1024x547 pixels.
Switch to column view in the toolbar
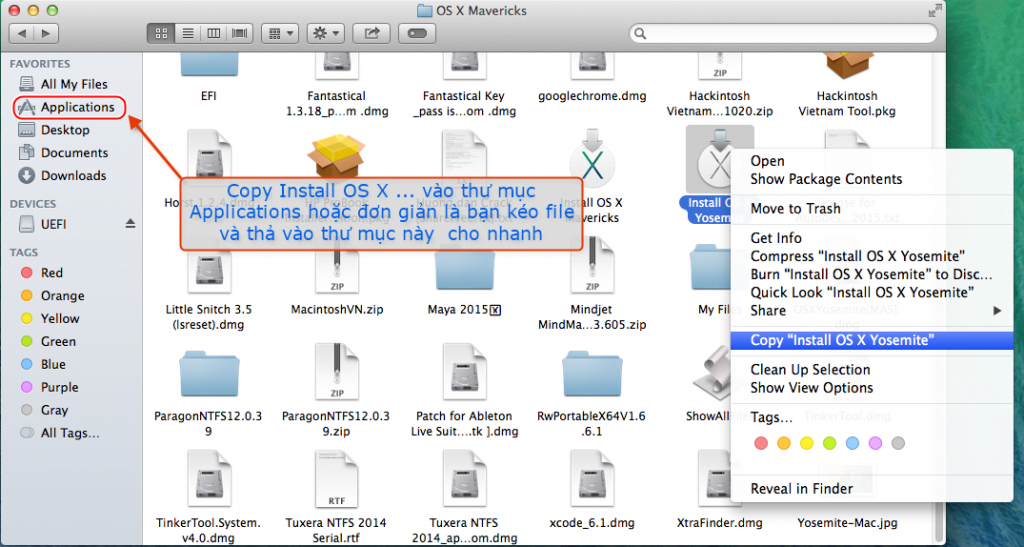coord(214,33)
